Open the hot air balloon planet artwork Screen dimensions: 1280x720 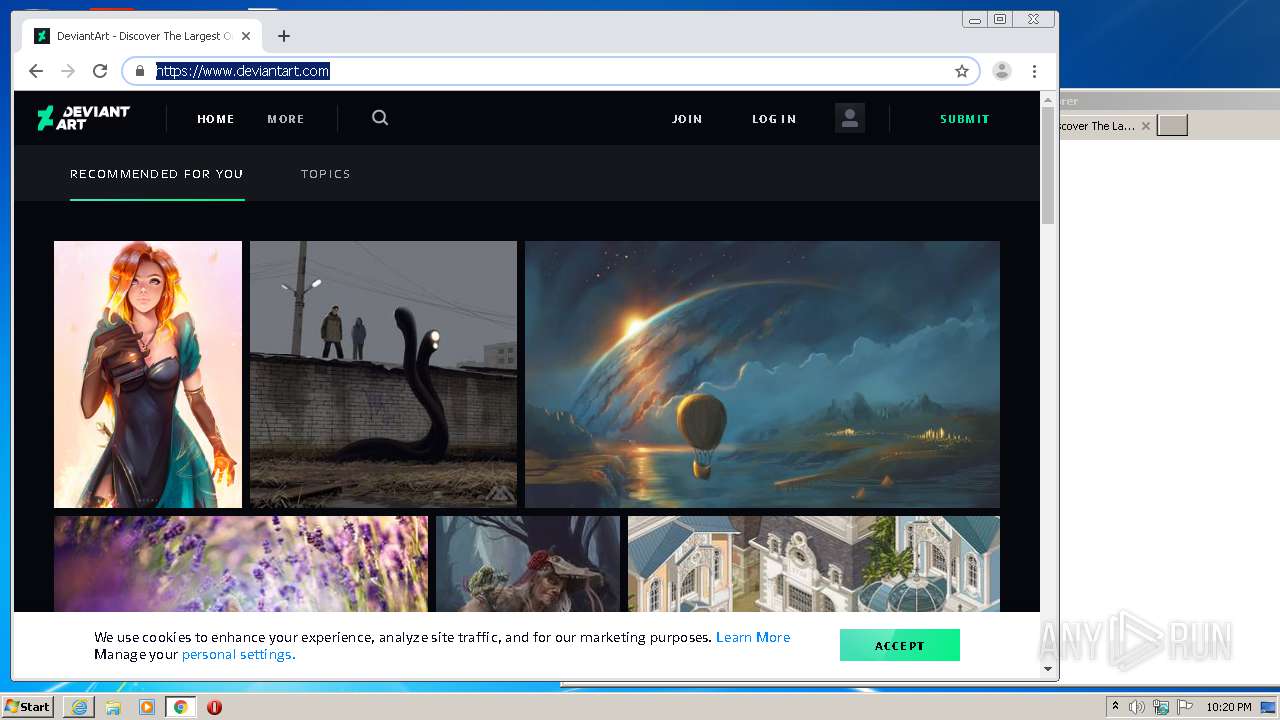coord(762,374)
